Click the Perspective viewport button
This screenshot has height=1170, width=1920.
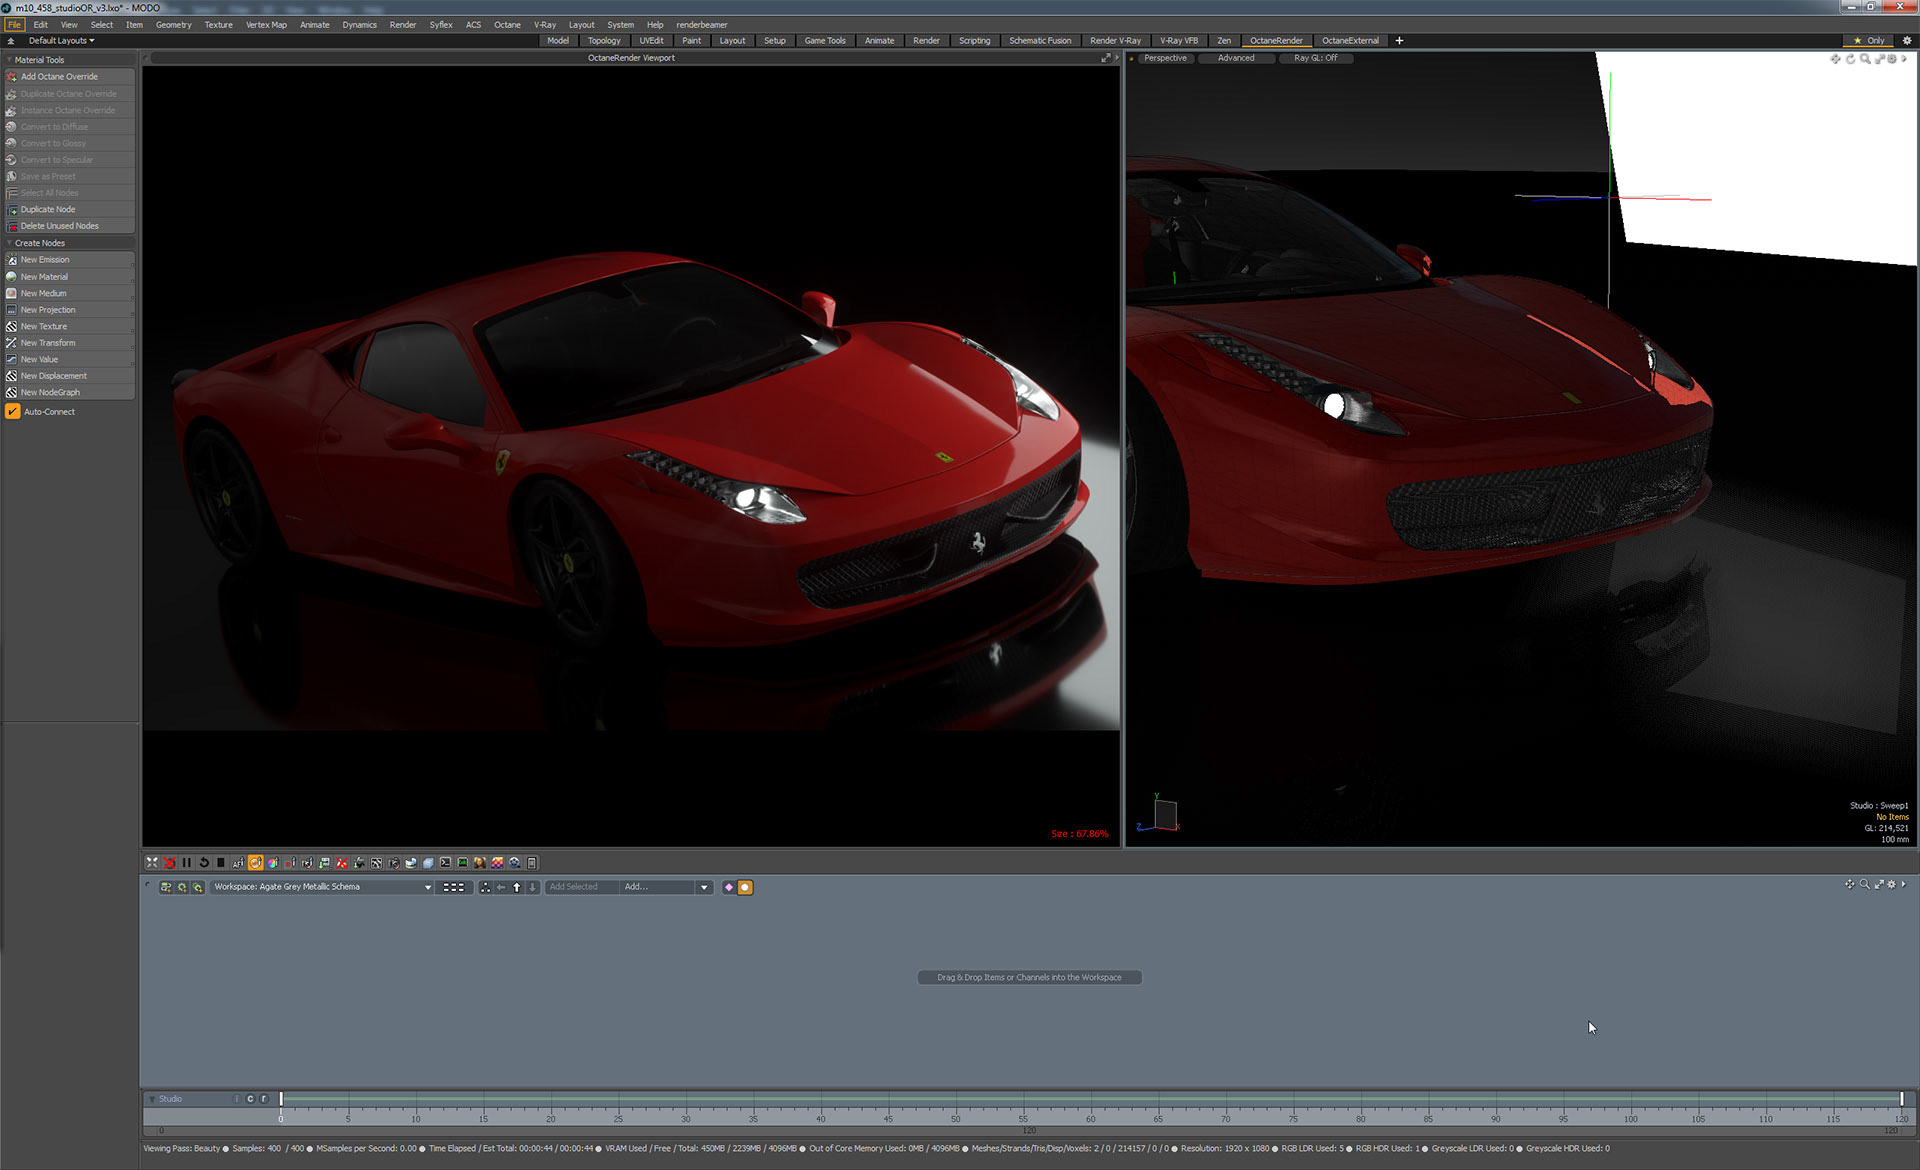[1165, 58]
